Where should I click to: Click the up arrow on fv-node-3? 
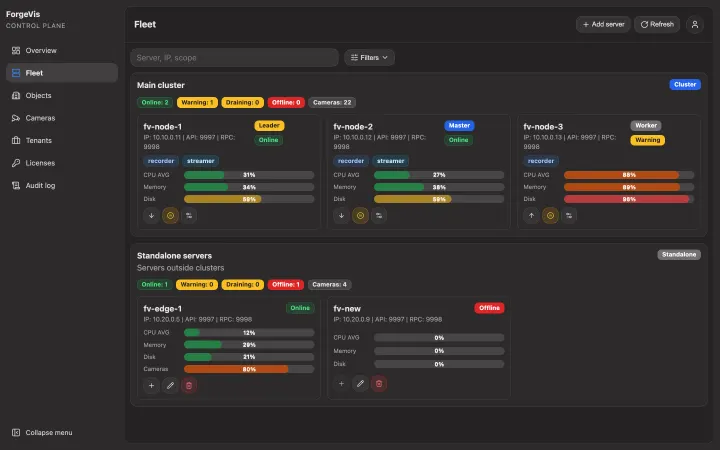coord(531,215)
